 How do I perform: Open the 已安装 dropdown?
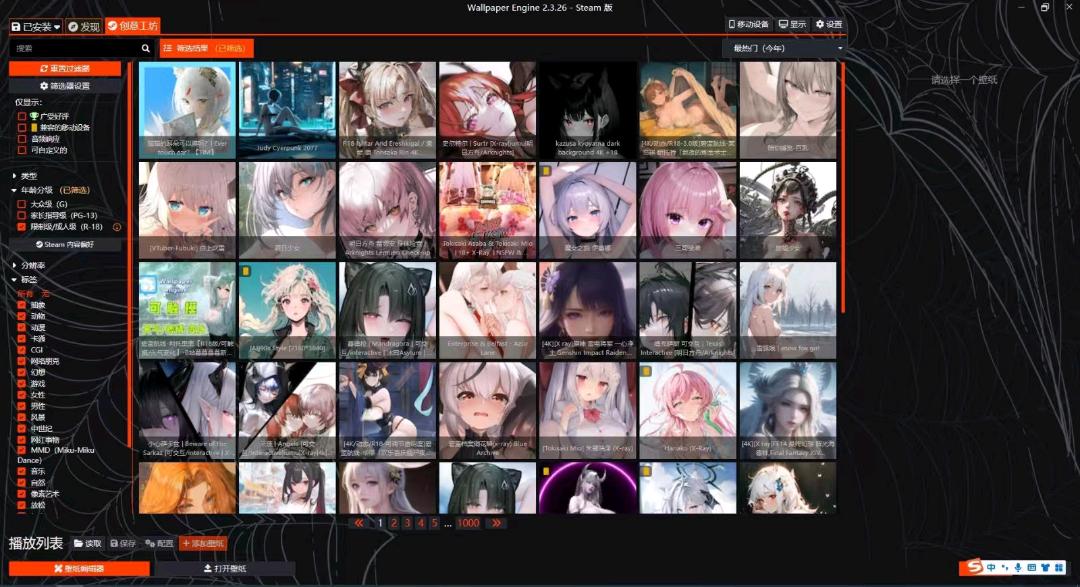pos(36,26)
